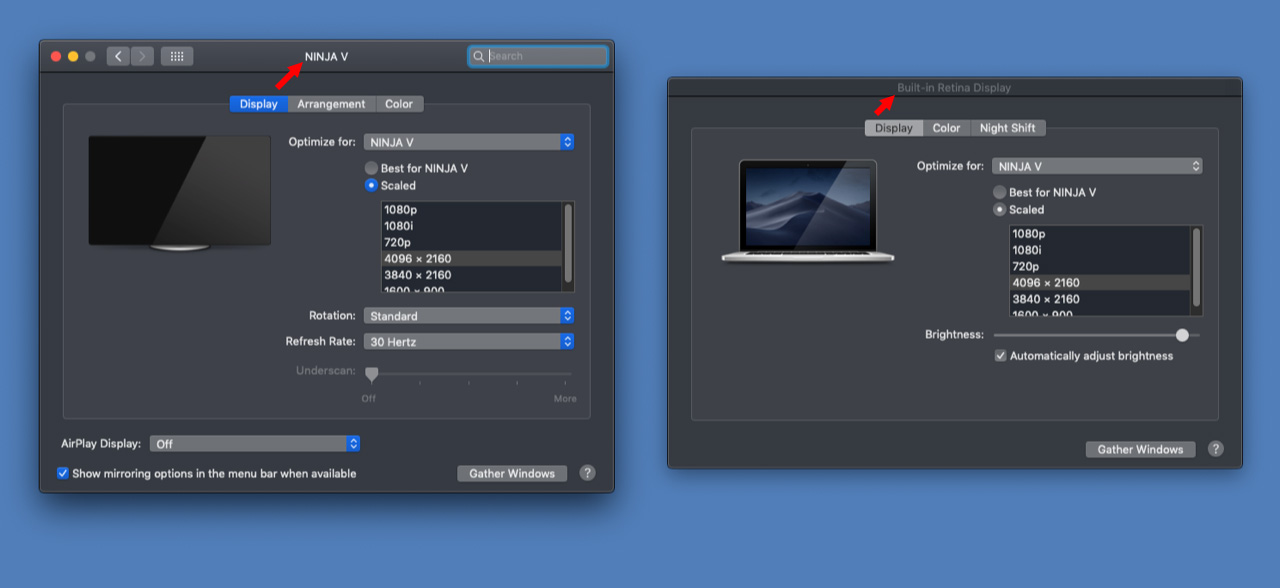The image size is (1280, 588).
Task: Open the Refresh Rate dropdown showing 30 Hertz
Action: pos(469,342)
